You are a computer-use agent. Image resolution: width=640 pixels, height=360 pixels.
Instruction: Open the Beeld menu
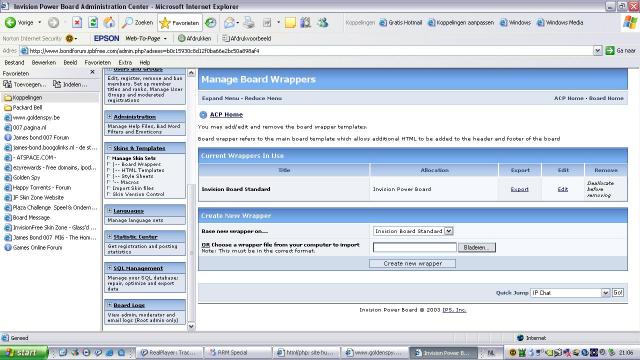click(x=70, y=62)
